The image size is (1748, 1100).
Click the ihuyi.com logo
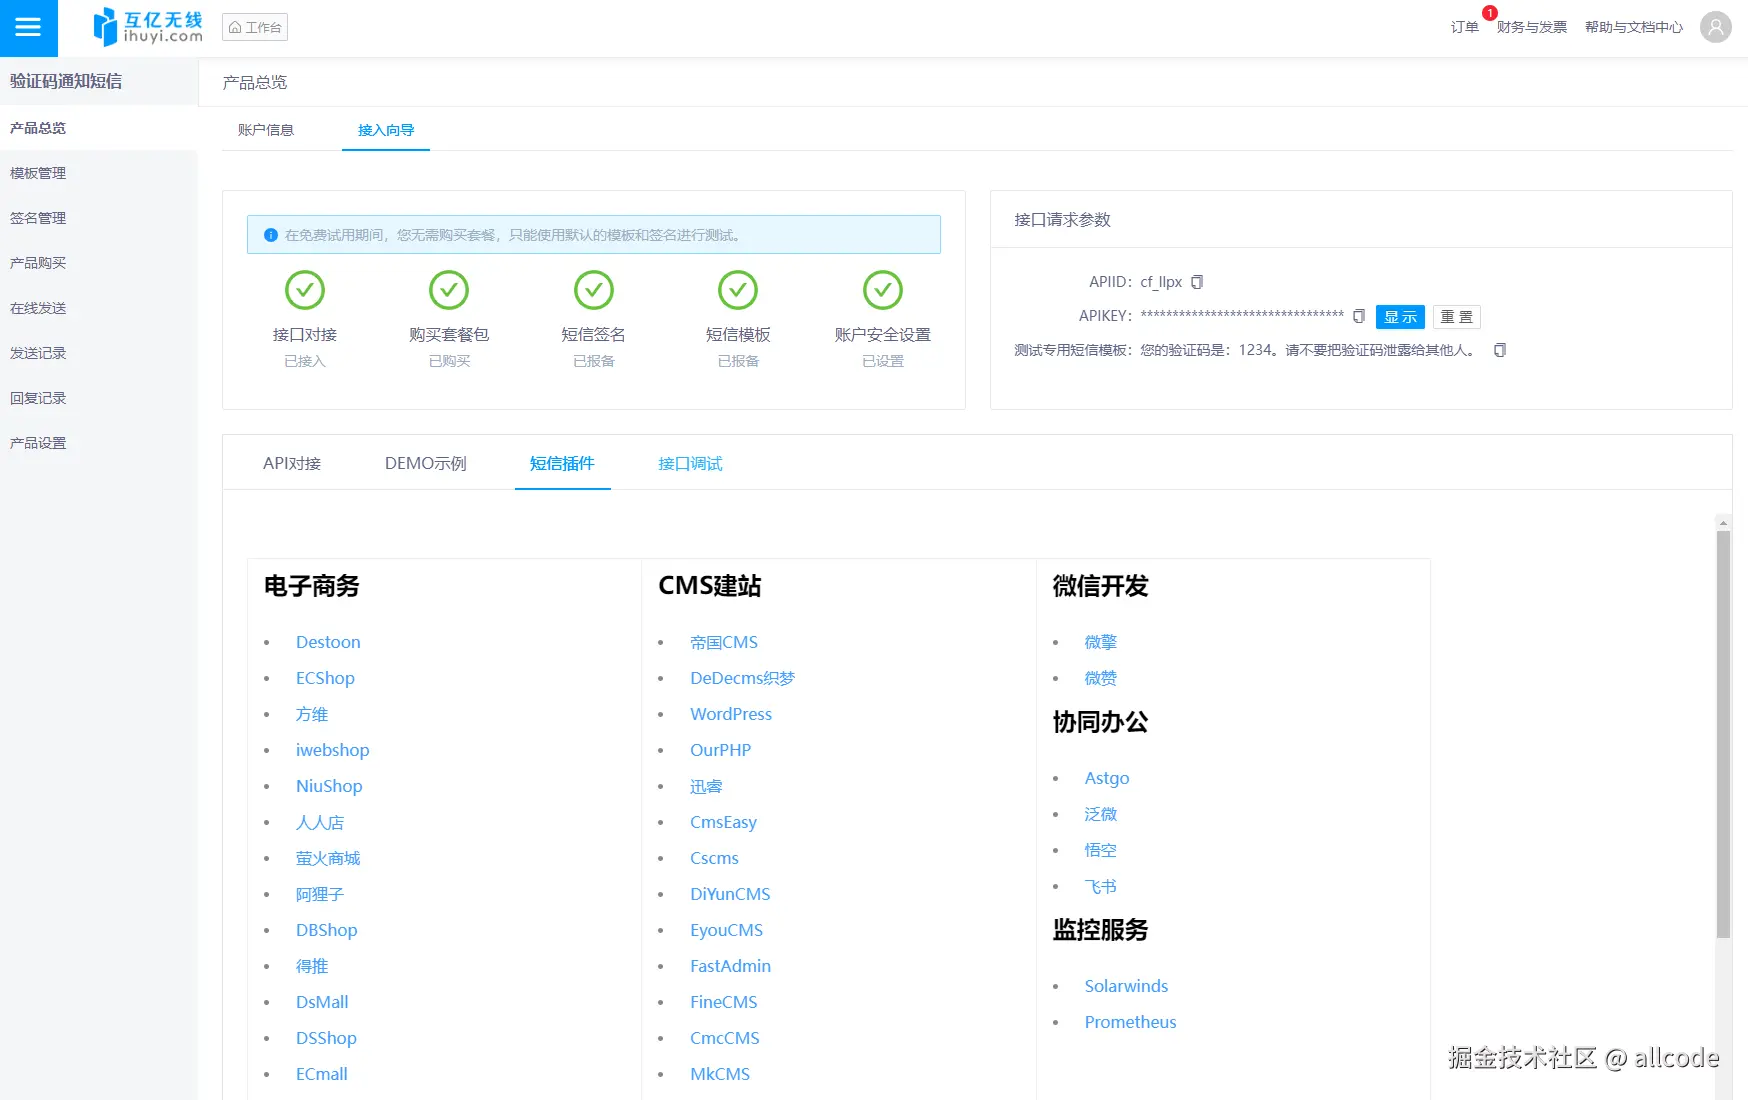pos(147,28)
